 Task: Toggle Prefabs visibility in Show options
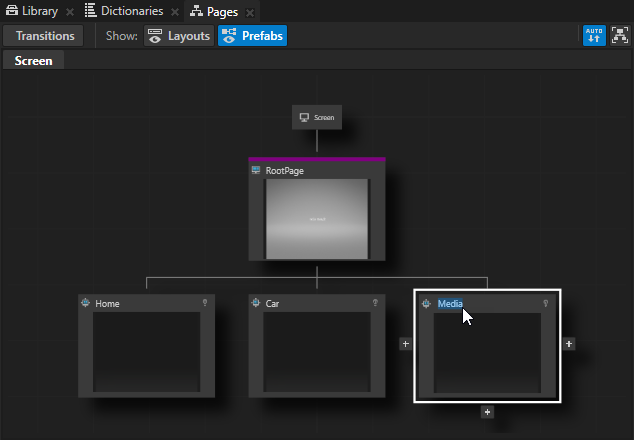coord(252,36)
